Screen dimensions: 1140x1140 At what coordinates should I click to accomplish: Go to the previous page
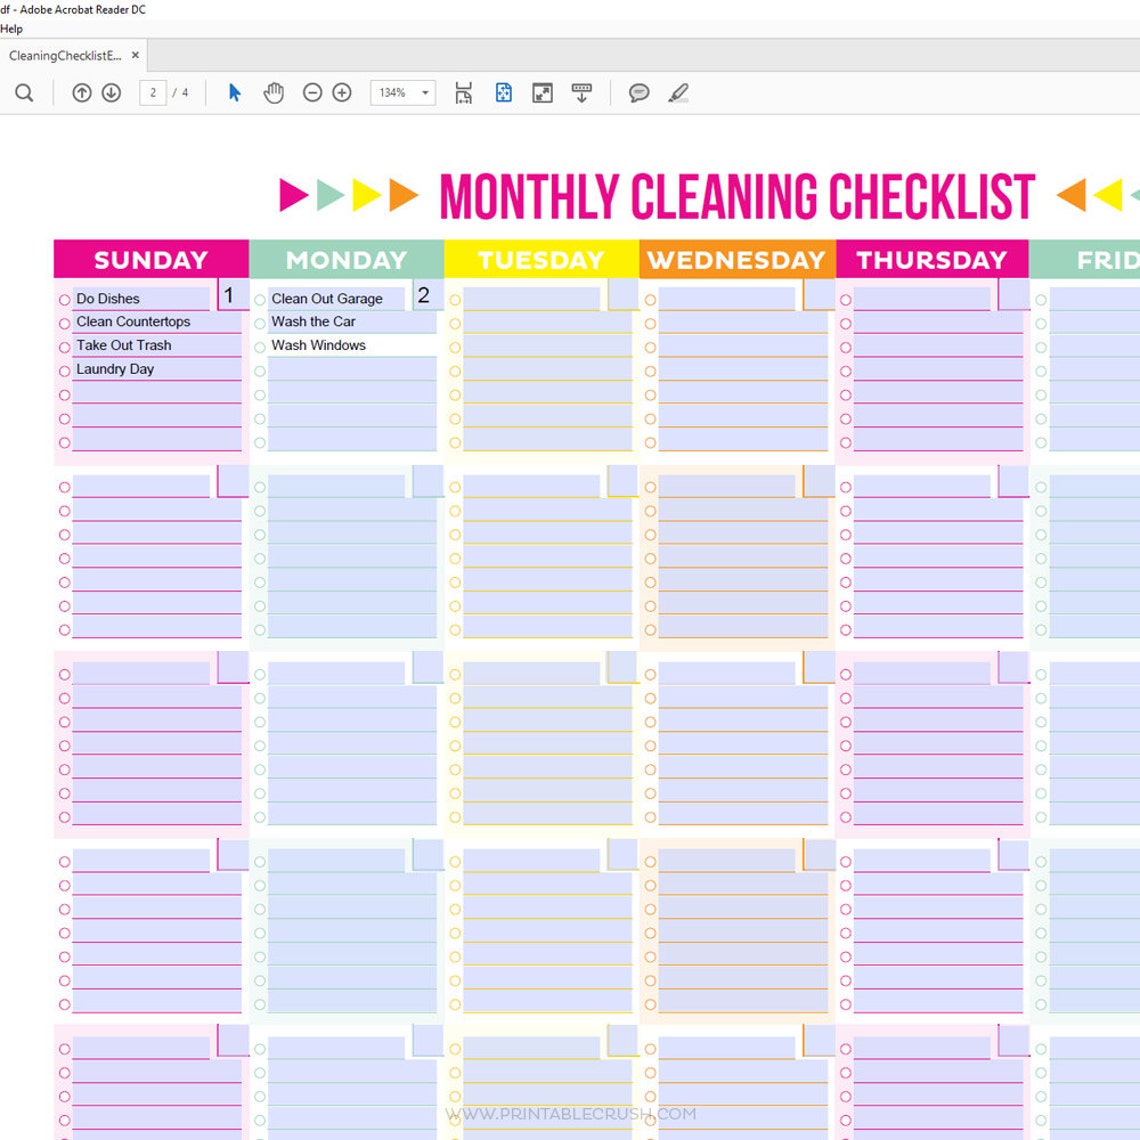point(81,92)
